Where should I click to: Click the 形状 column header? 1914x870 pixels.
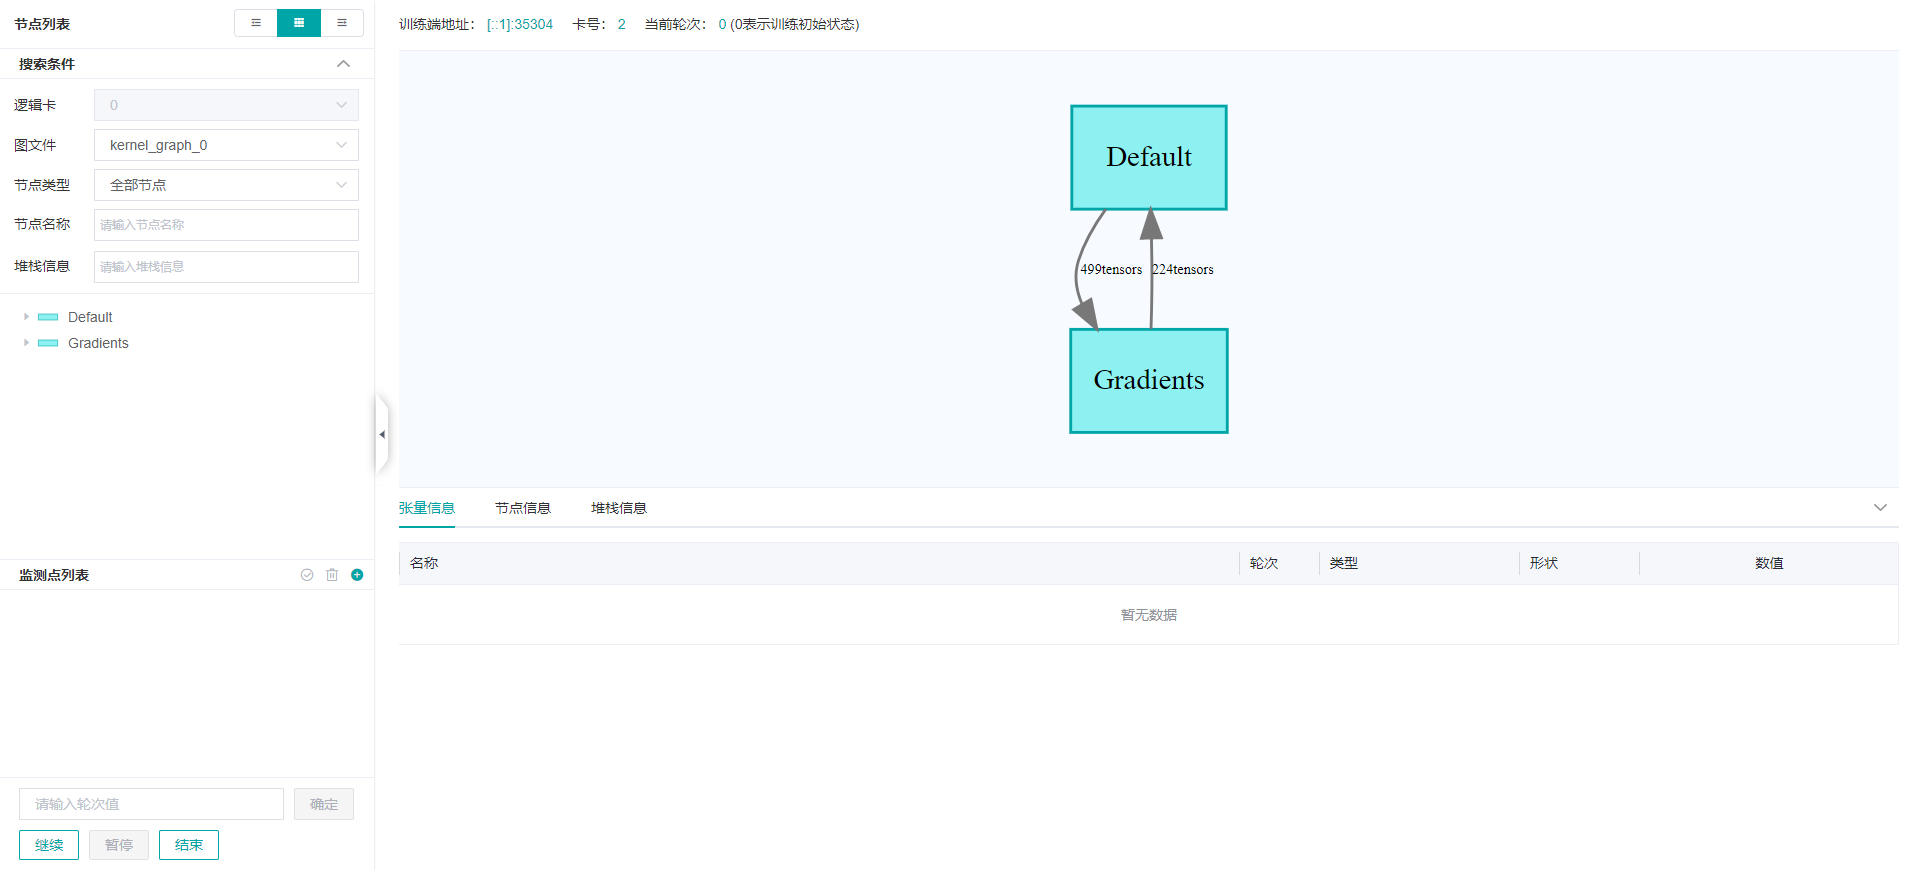[x=1544, y=563]
